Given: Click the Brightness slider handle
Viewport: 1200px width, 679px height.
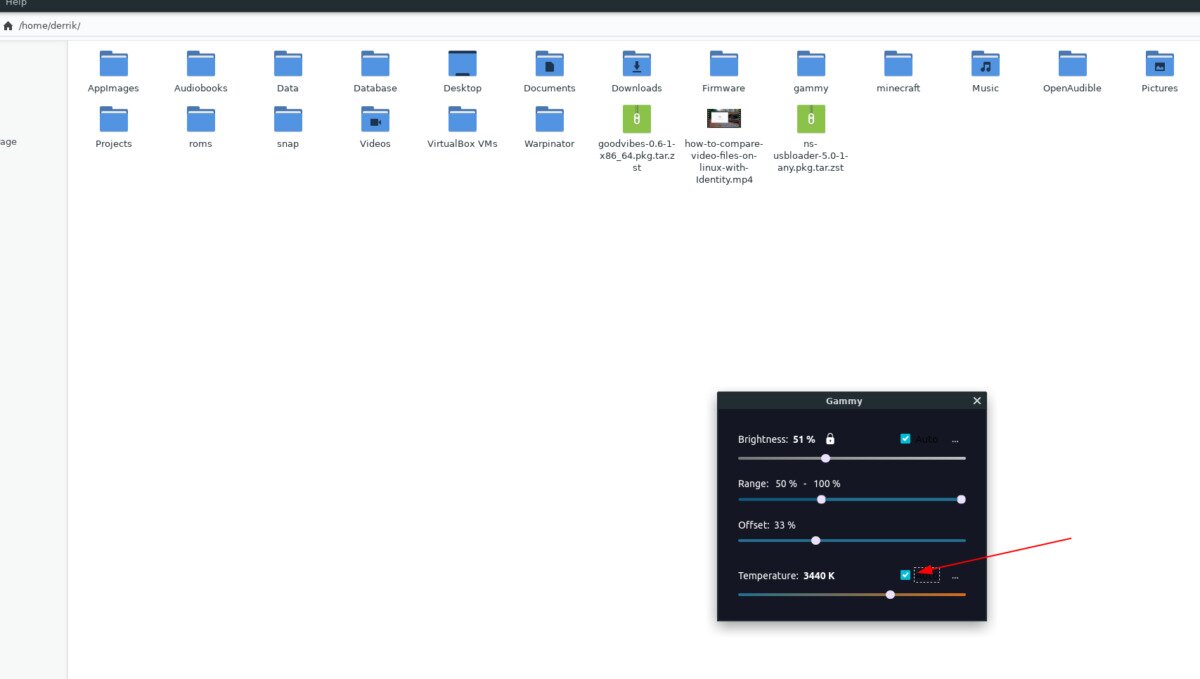Looking at the screenshot, I should point(825,458).
